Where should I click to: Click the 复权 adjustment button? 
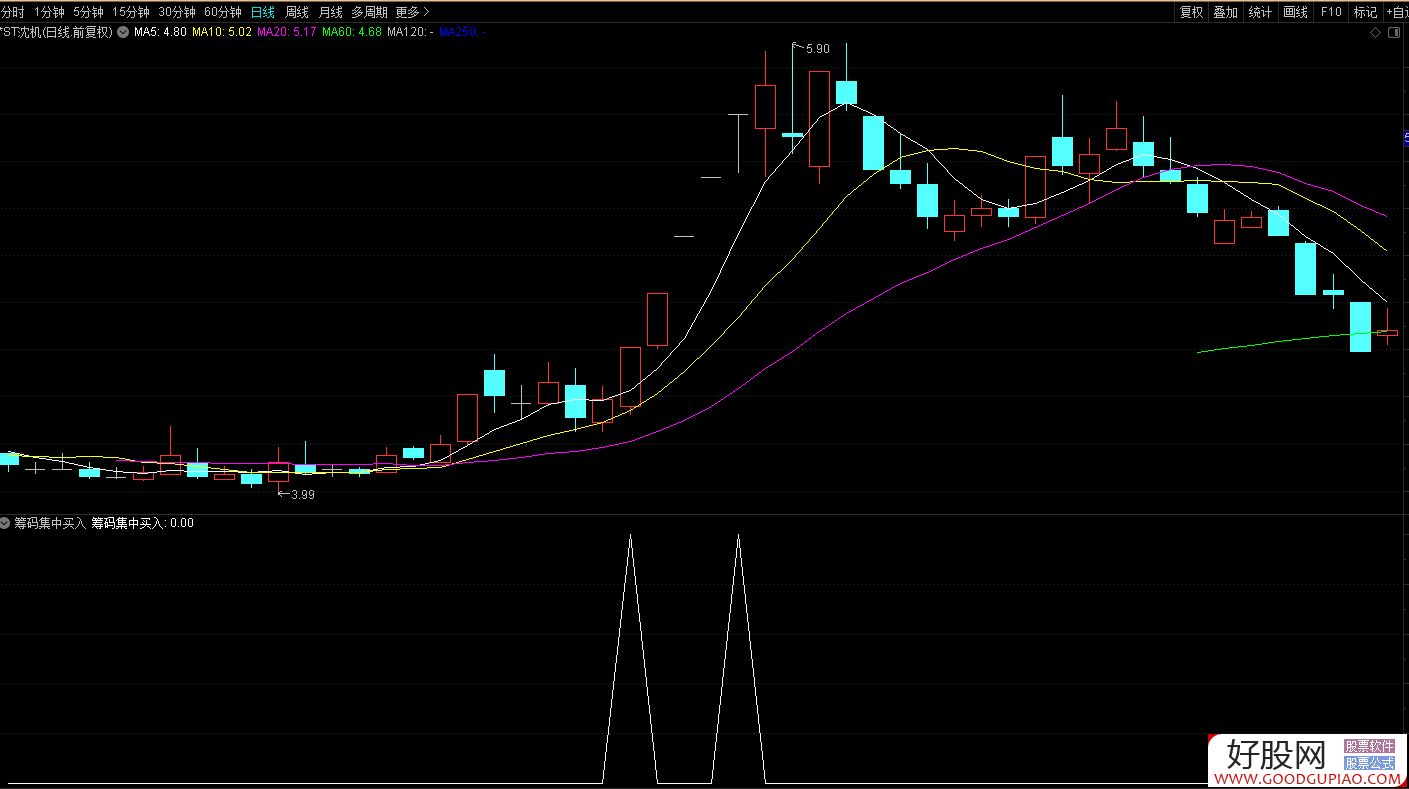pos(1191,12)
